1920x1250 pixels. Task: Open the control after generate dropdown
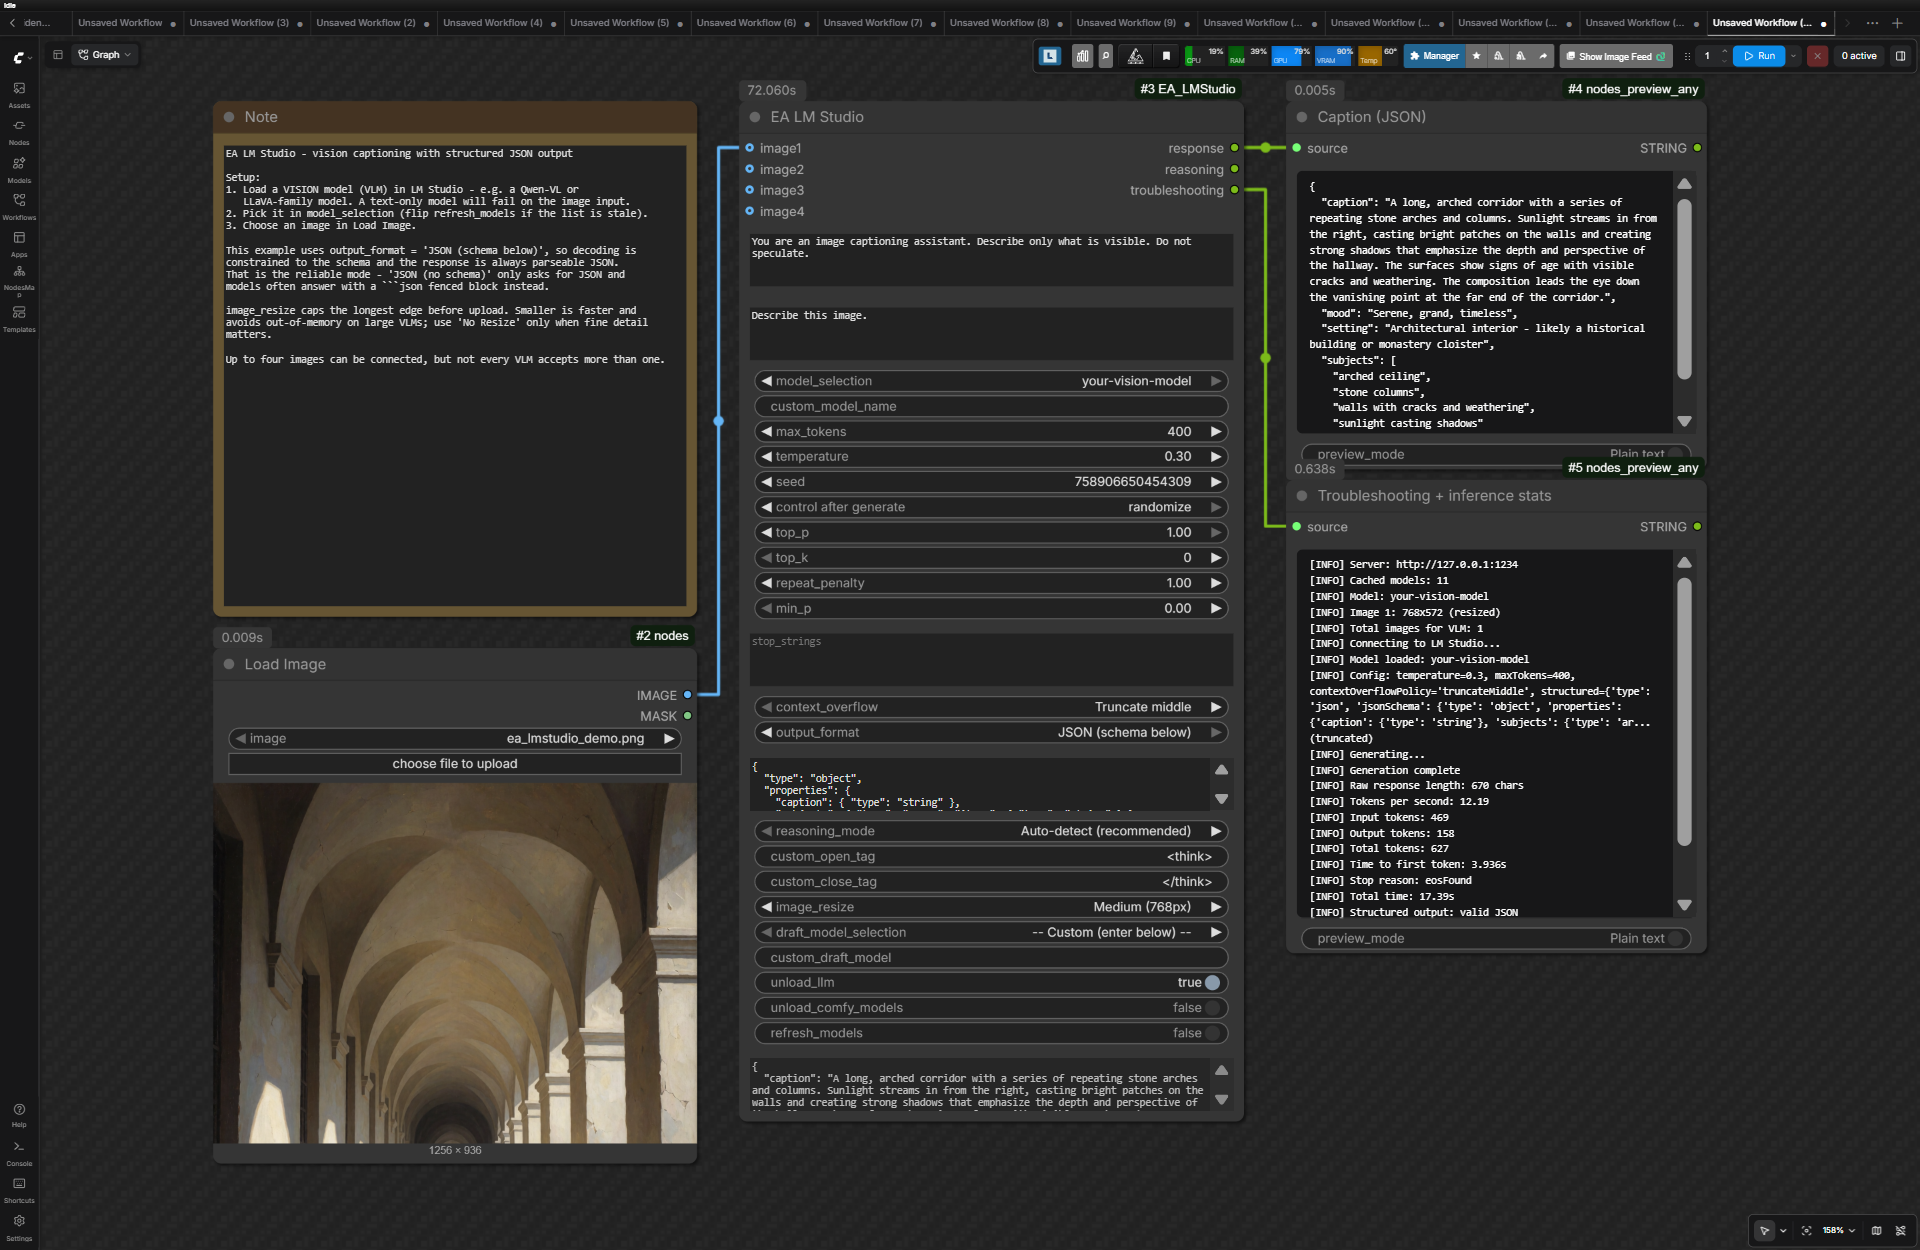click(x=990, y=507)
